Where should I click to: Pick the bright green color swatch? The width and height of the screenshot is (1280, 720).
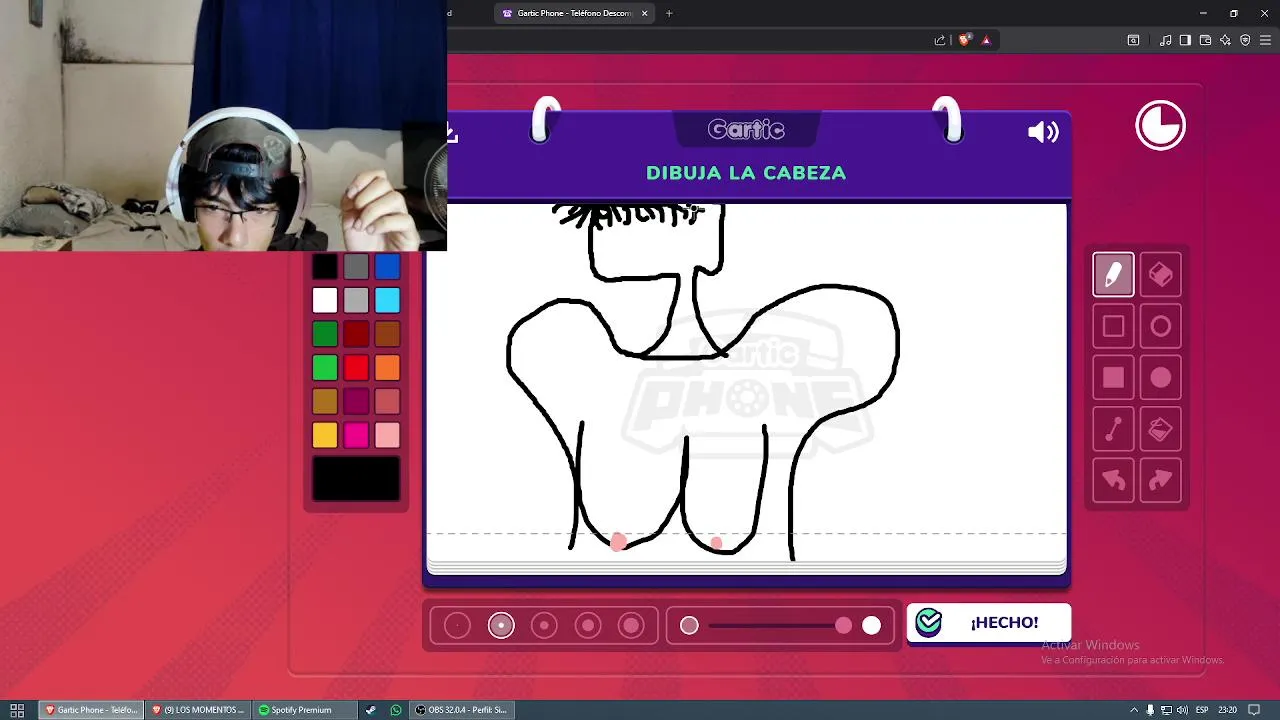[325, 368]
